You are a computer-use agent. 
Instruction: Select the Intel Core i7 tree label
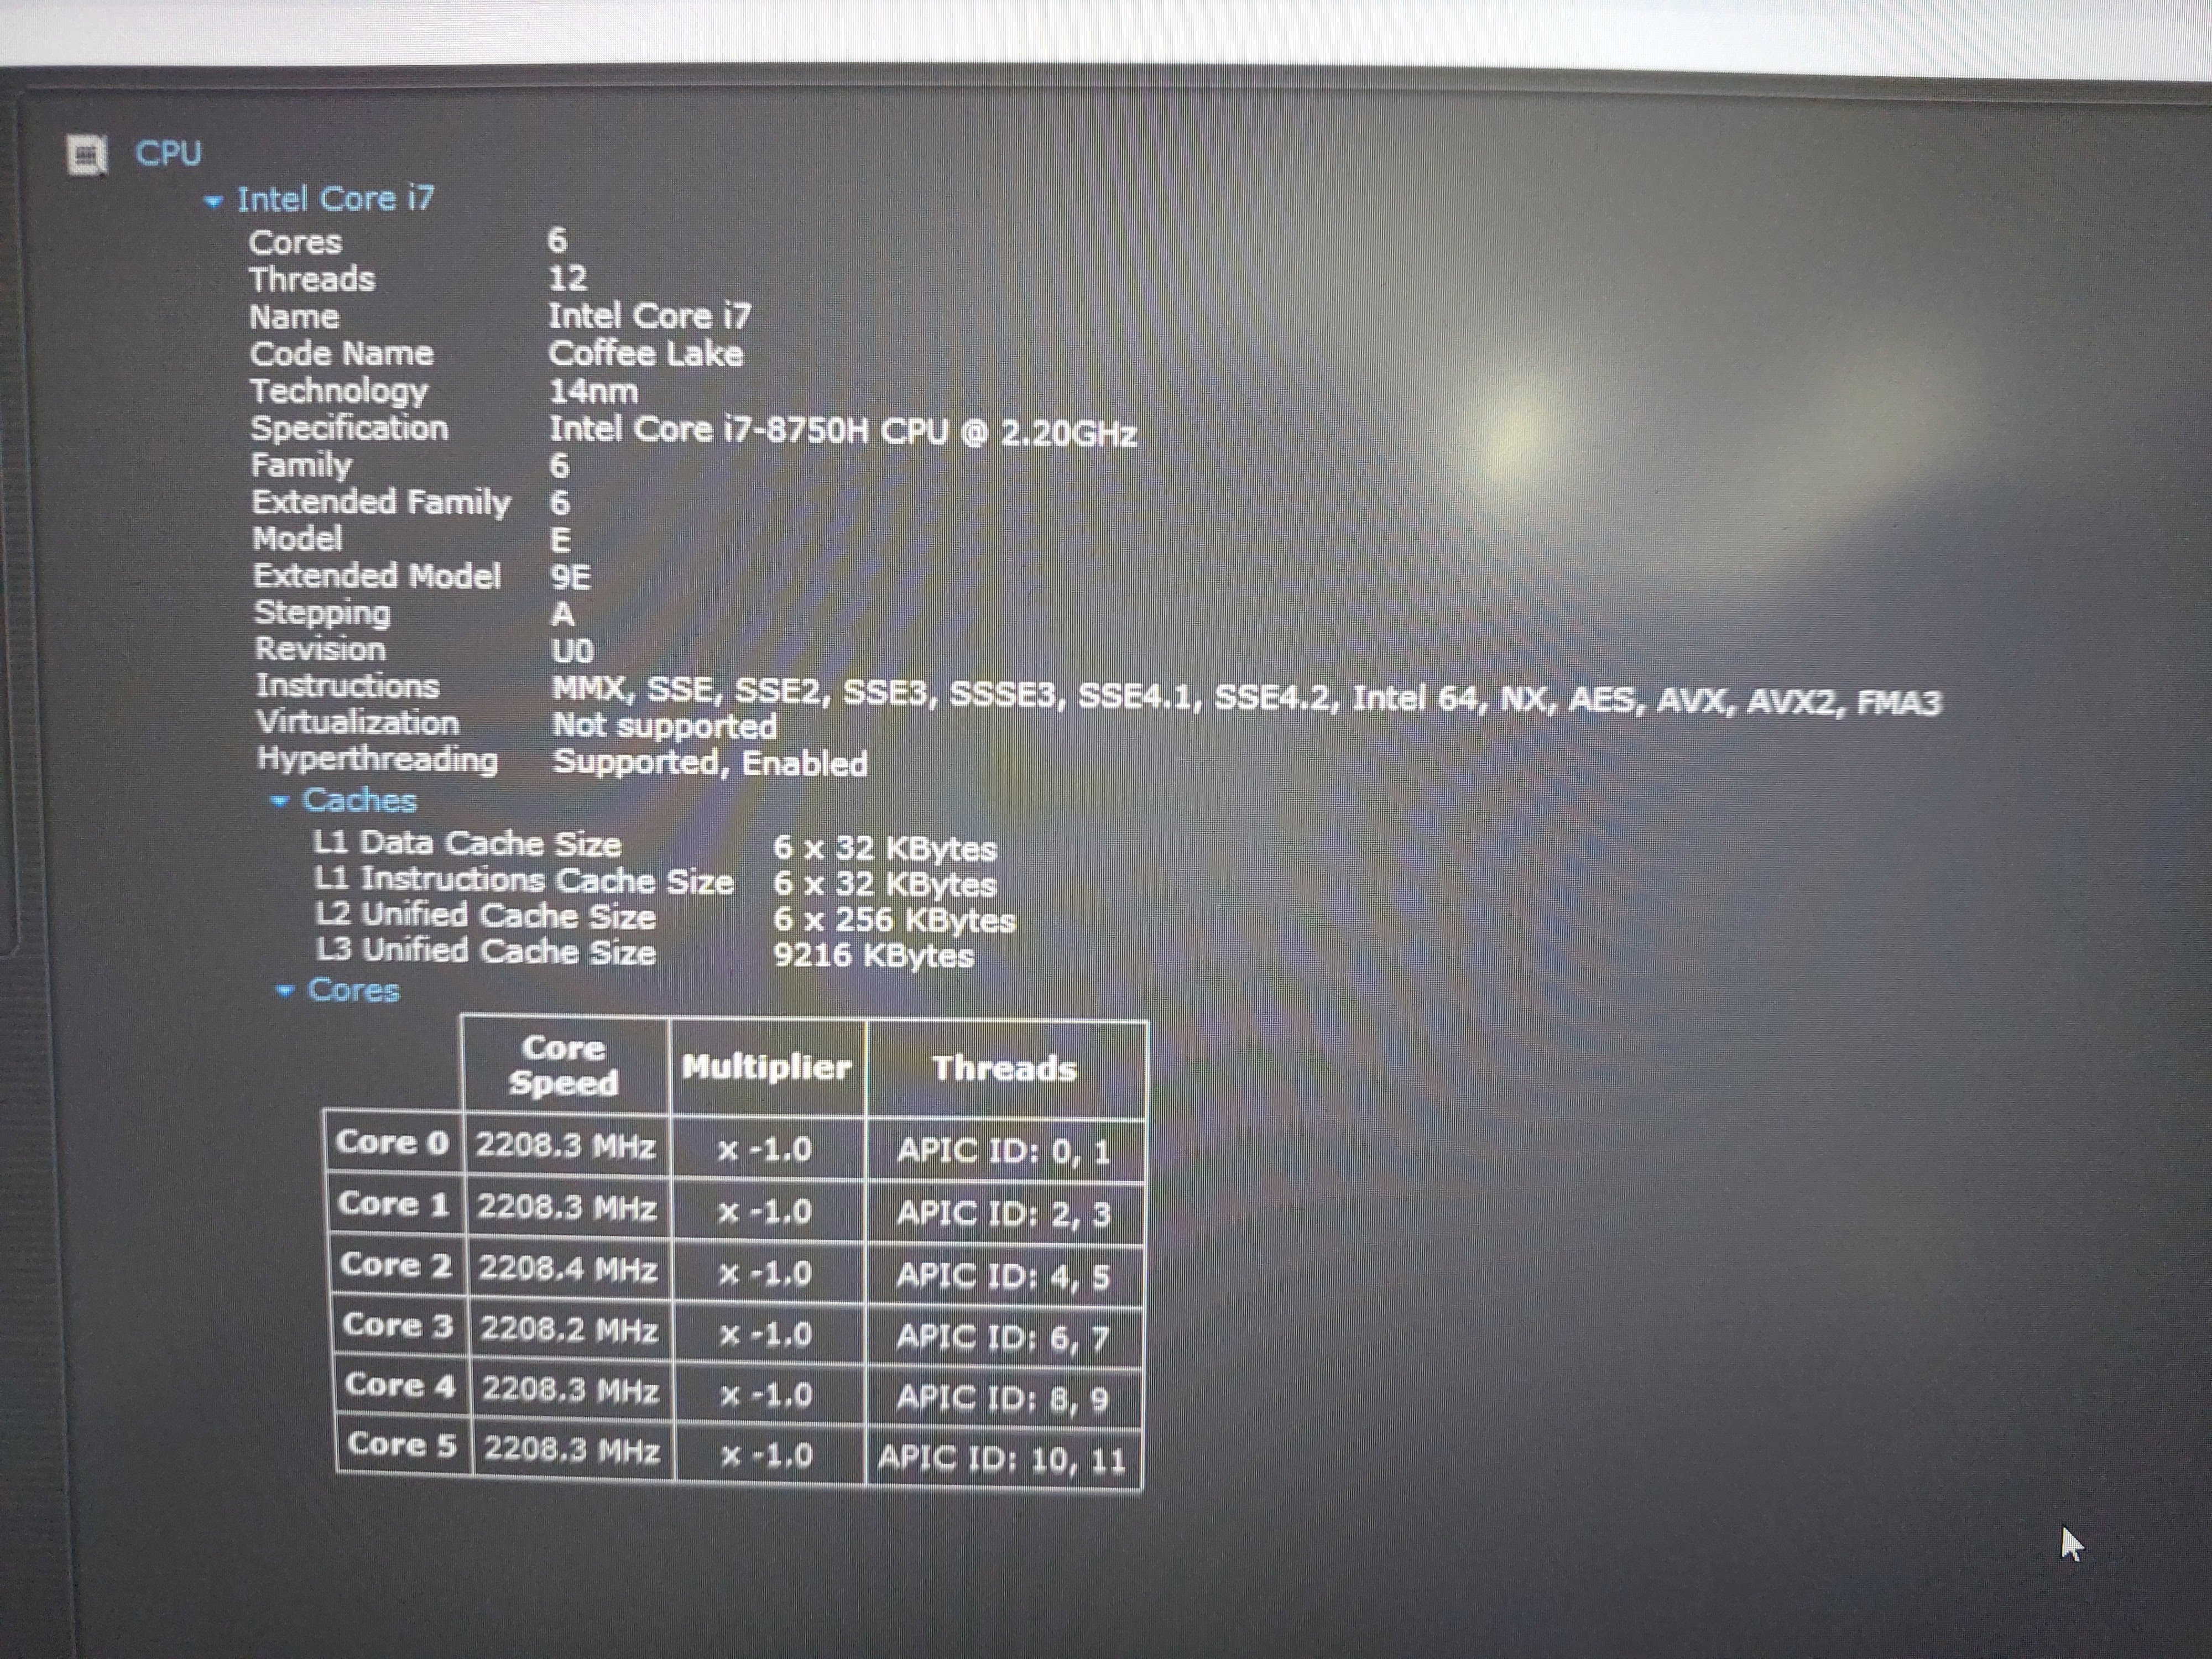(x=335, y=199)
